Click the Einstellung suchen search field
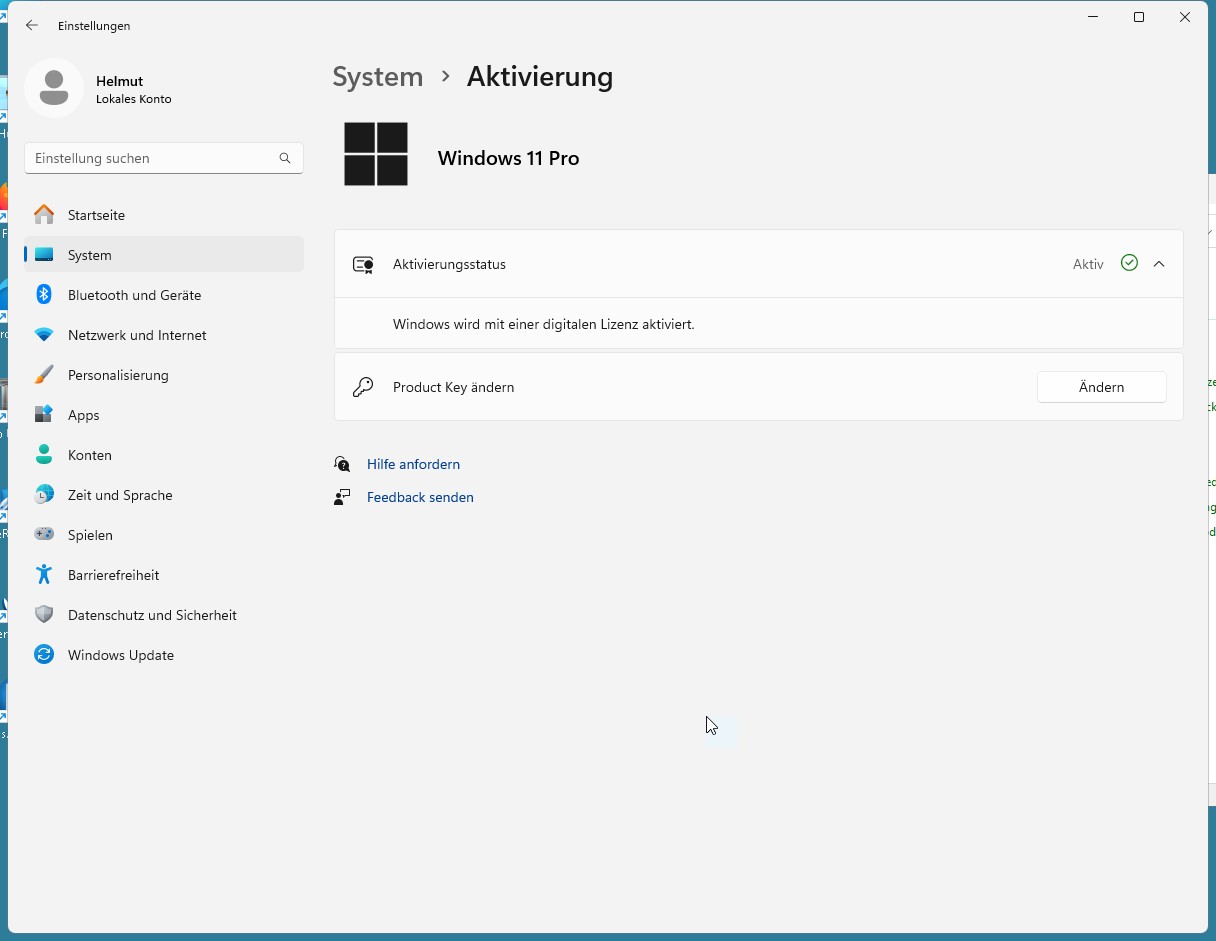The height and width of the screenshot is (941, 1216). pos(164,158)
